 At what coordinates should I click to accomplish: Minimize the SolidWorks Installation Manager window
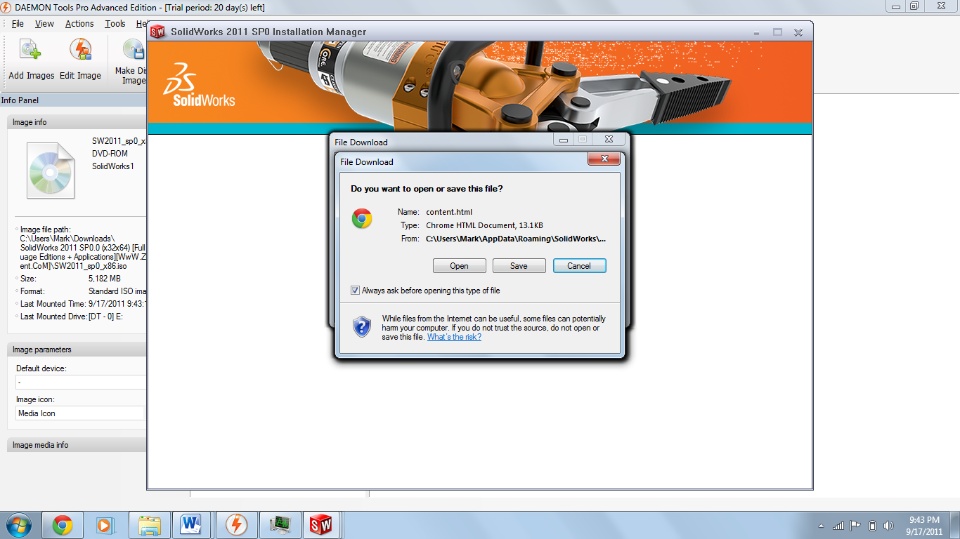(757, 32)
